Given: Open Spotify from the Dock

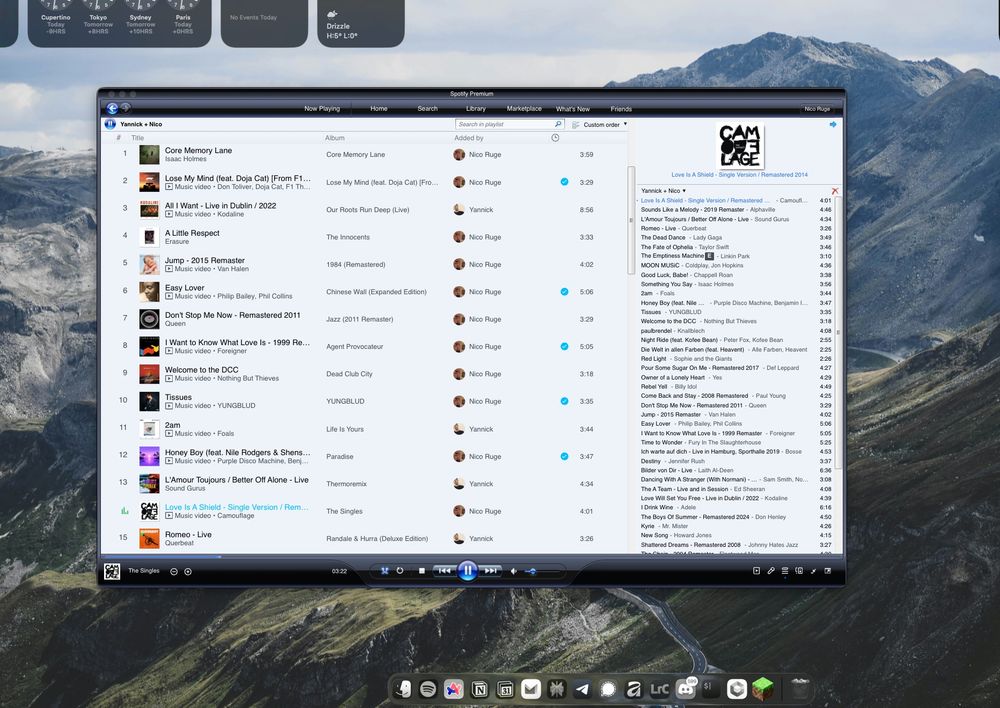Looking at the screenshot, I should 429,689.
